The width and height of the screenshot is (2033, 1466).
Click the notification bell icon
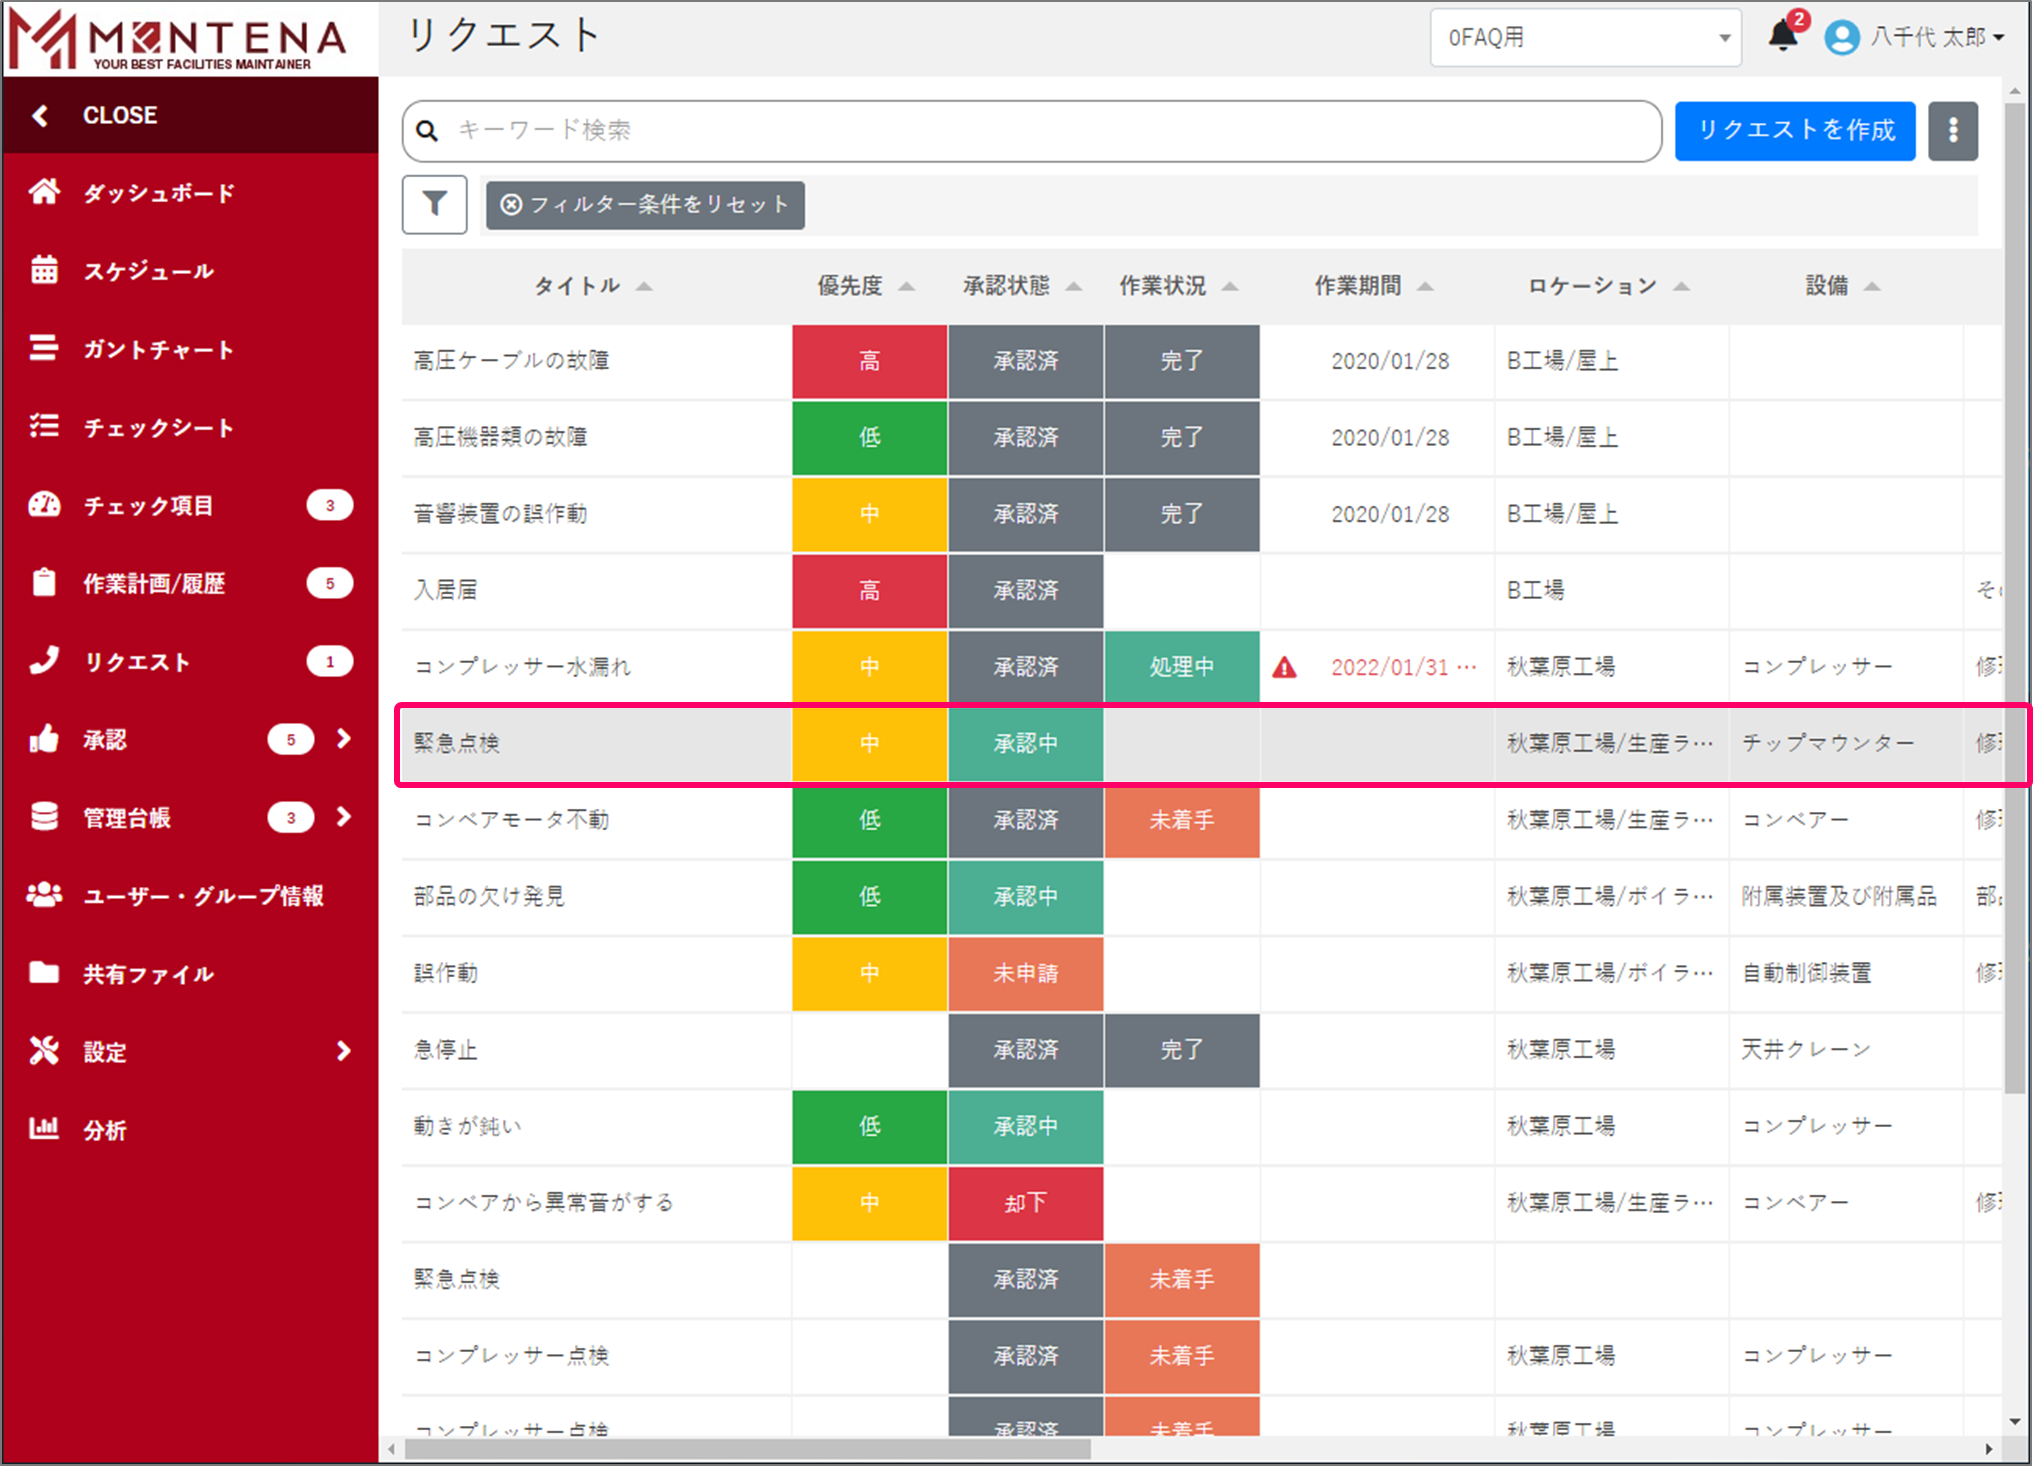1782,37
